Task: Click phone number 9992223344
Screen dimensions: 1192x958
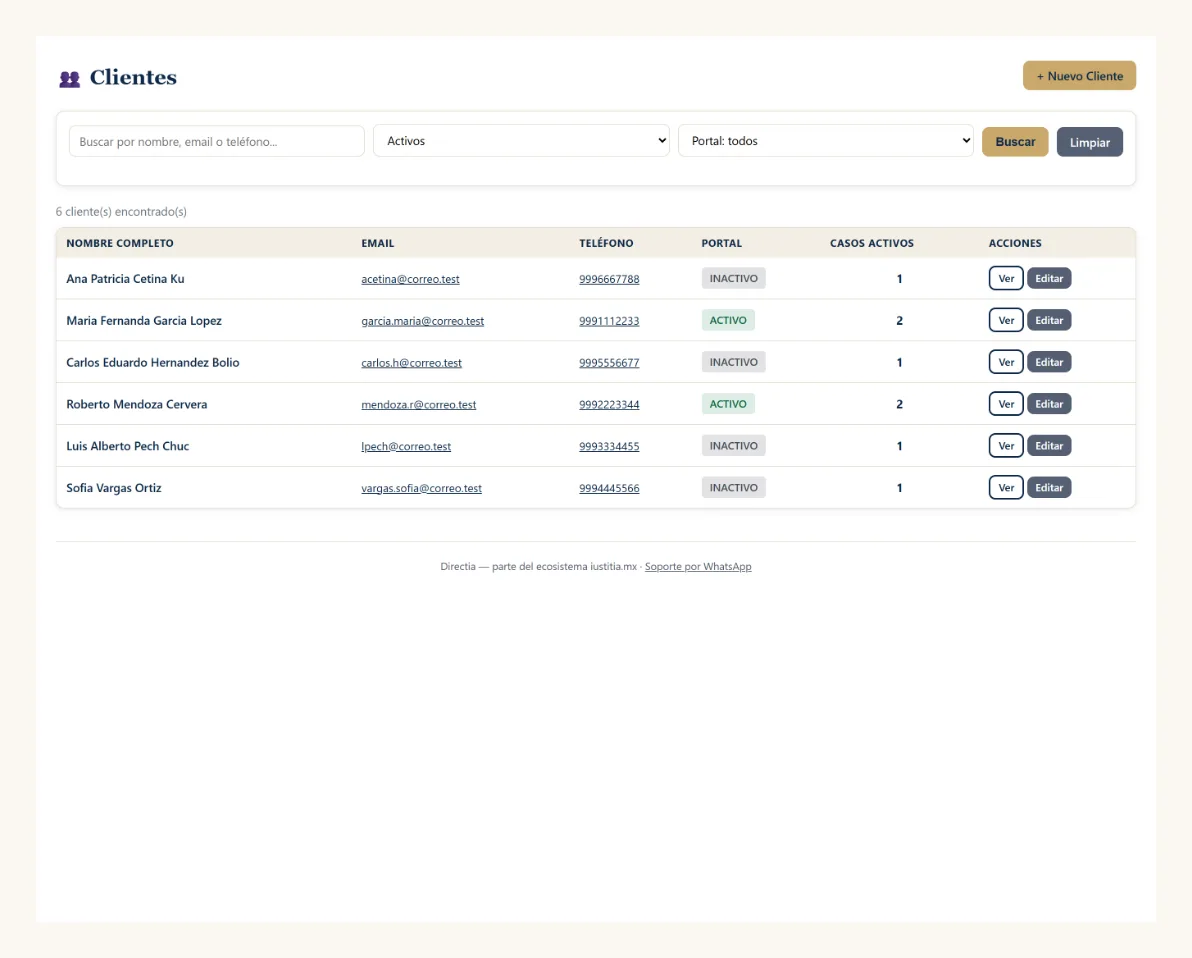Action: coord(609,404)
